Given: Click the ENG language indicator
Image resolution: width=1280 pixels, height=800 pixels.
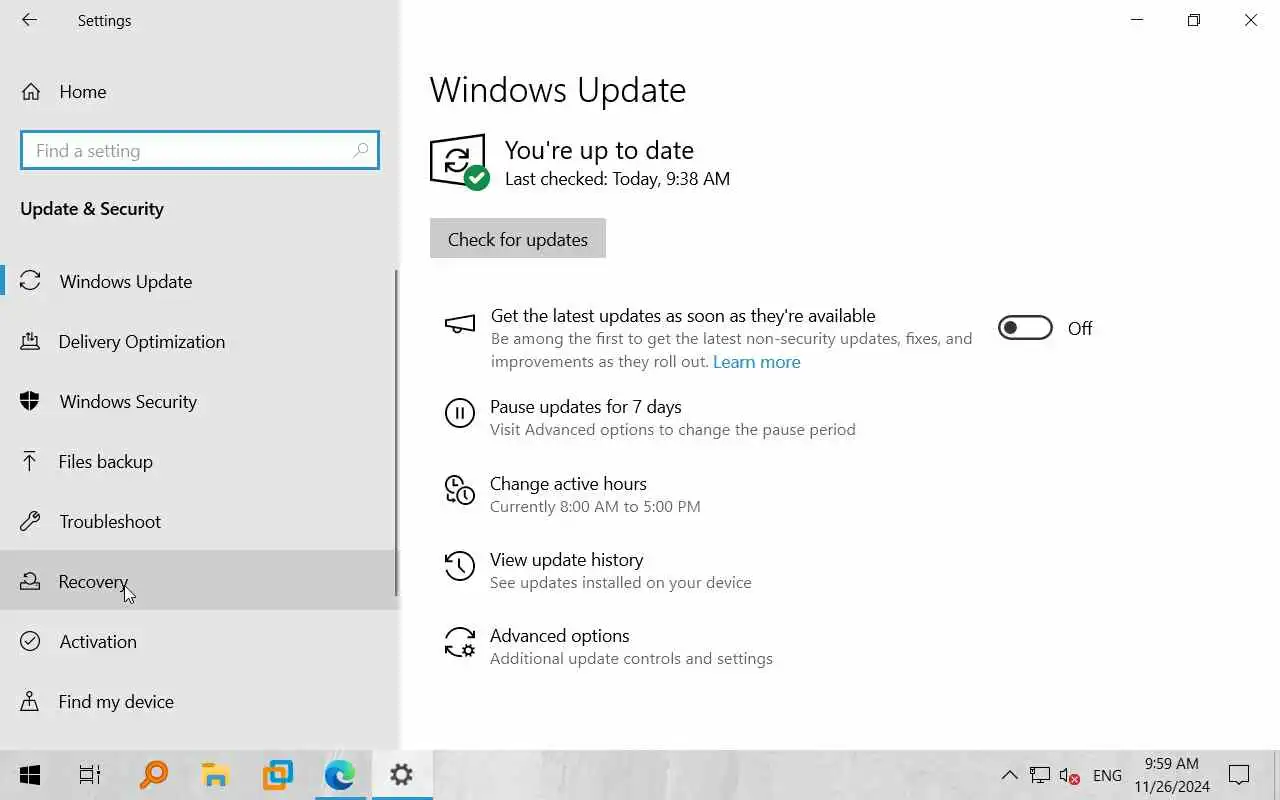Looking at the screenshot, I should pos(1107,775).
